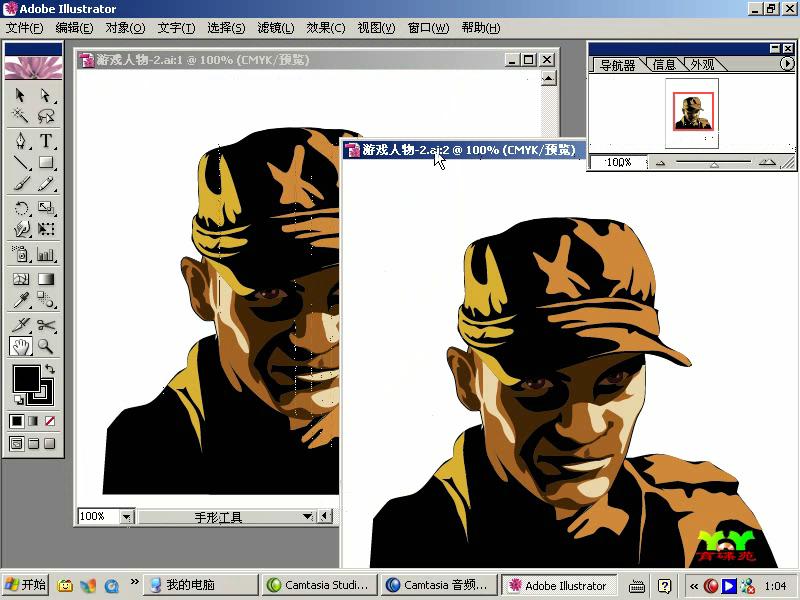The width and height of the screenshot is (800, 600).
Task: Zoom in with Navigator large mountains button
Action: 767,162
